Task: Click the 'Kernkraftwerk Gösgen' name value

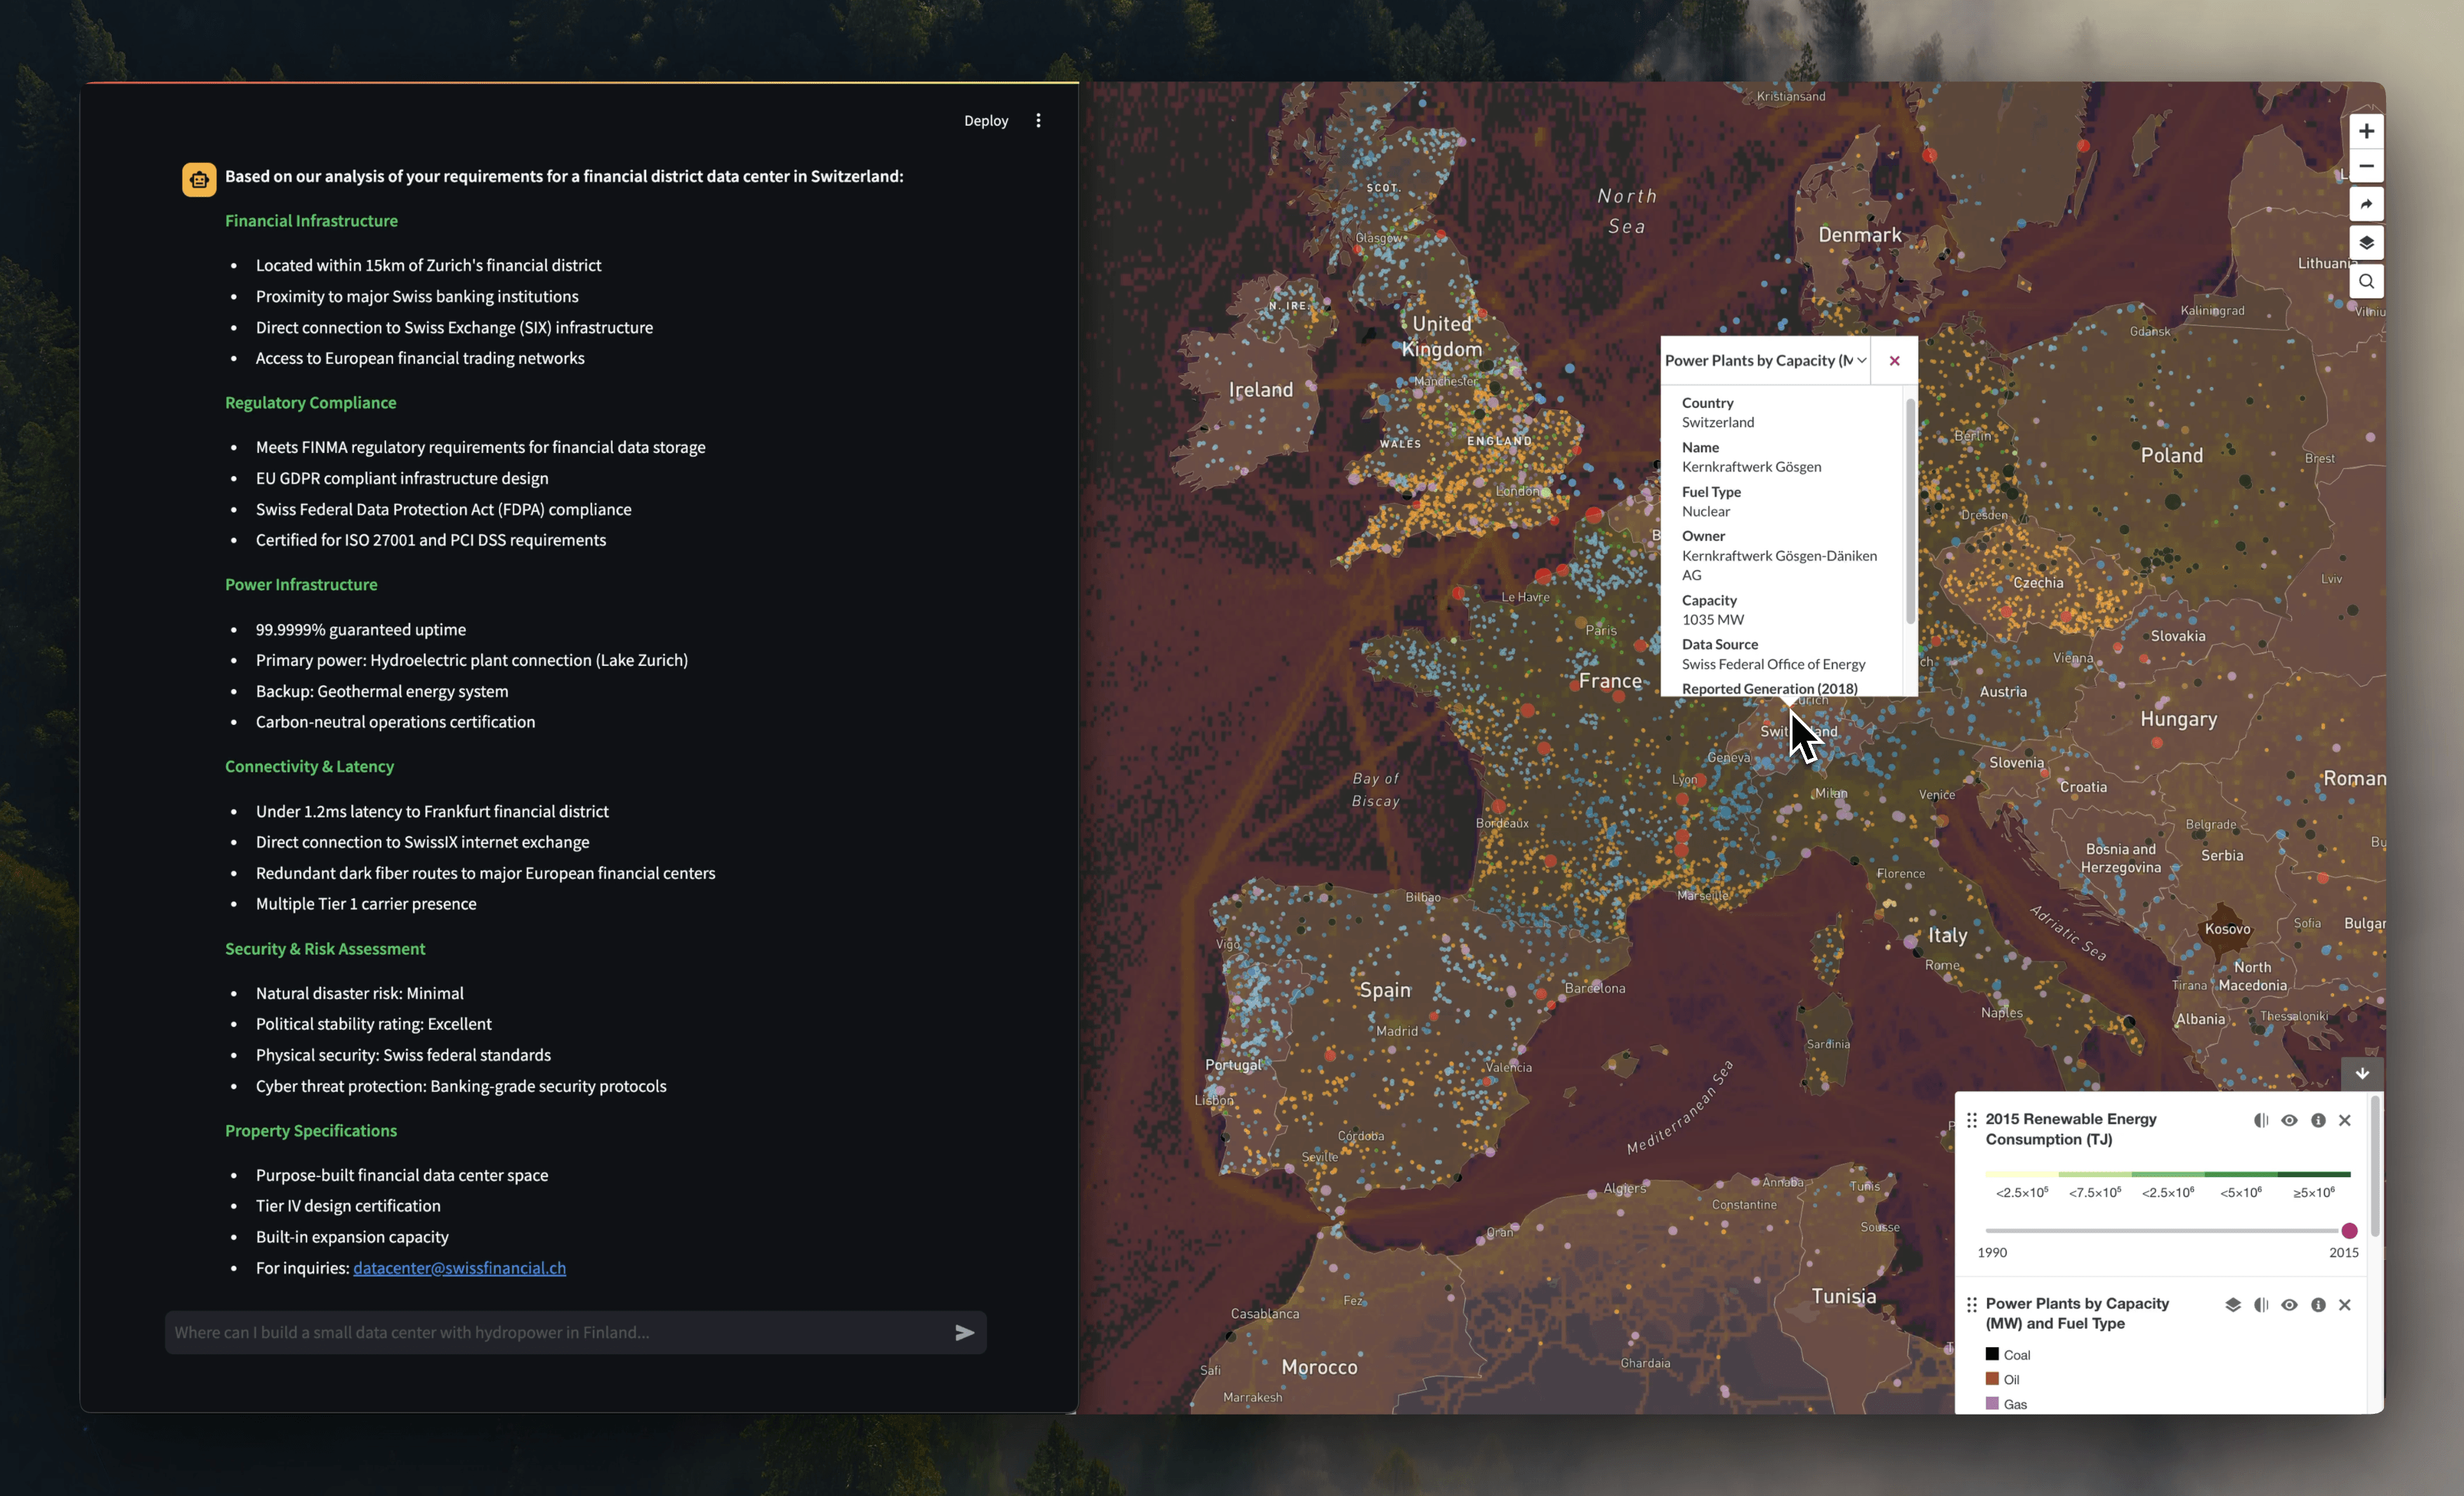Action: point(1751,467)
